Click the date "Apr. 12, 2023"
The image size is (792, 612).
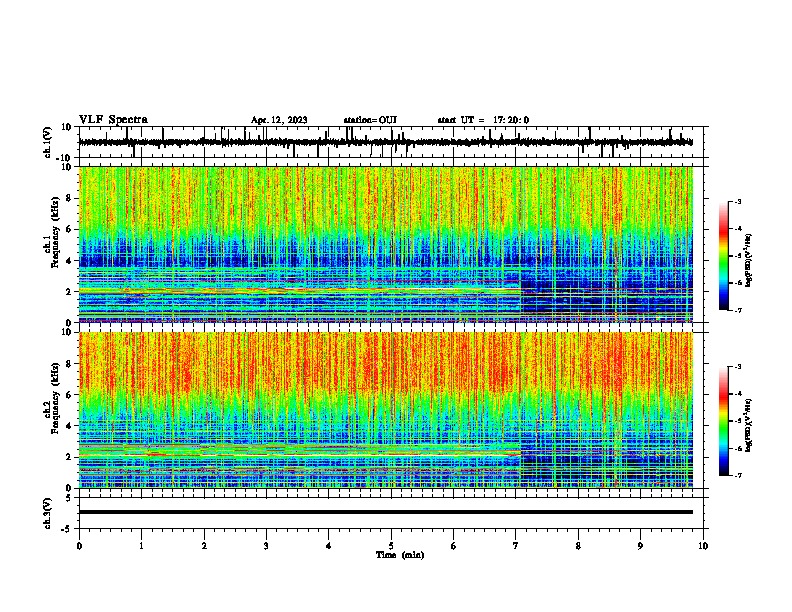[x=279, y=120]
